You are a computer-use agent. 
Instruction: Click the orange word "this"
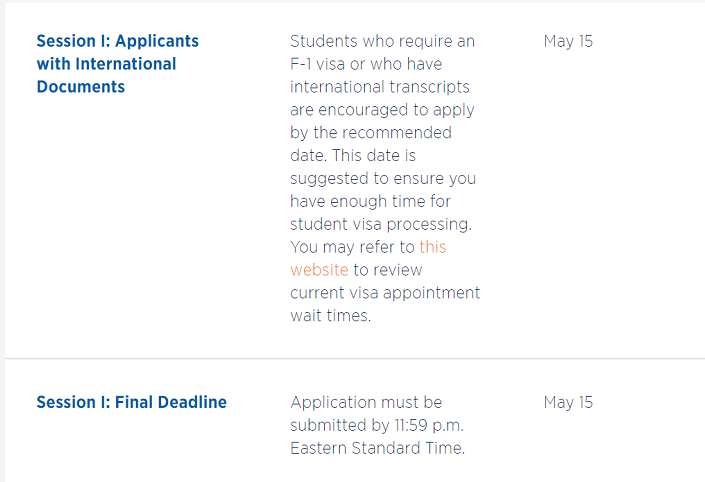click(x=433, y=247)
